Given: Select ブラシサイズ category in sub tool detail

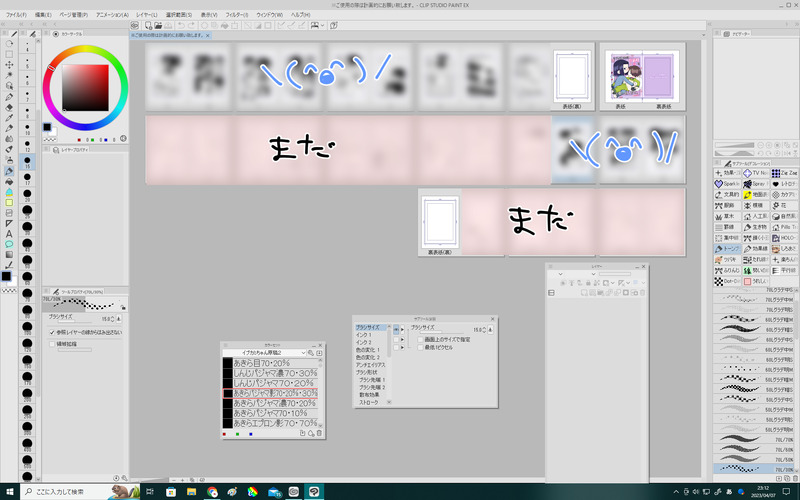Looking at the screenshot, I should click(371, 327).
